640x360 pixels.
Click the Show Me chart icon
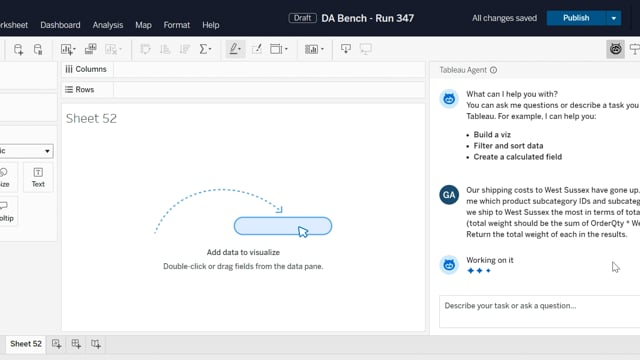[x=311, y=49]
